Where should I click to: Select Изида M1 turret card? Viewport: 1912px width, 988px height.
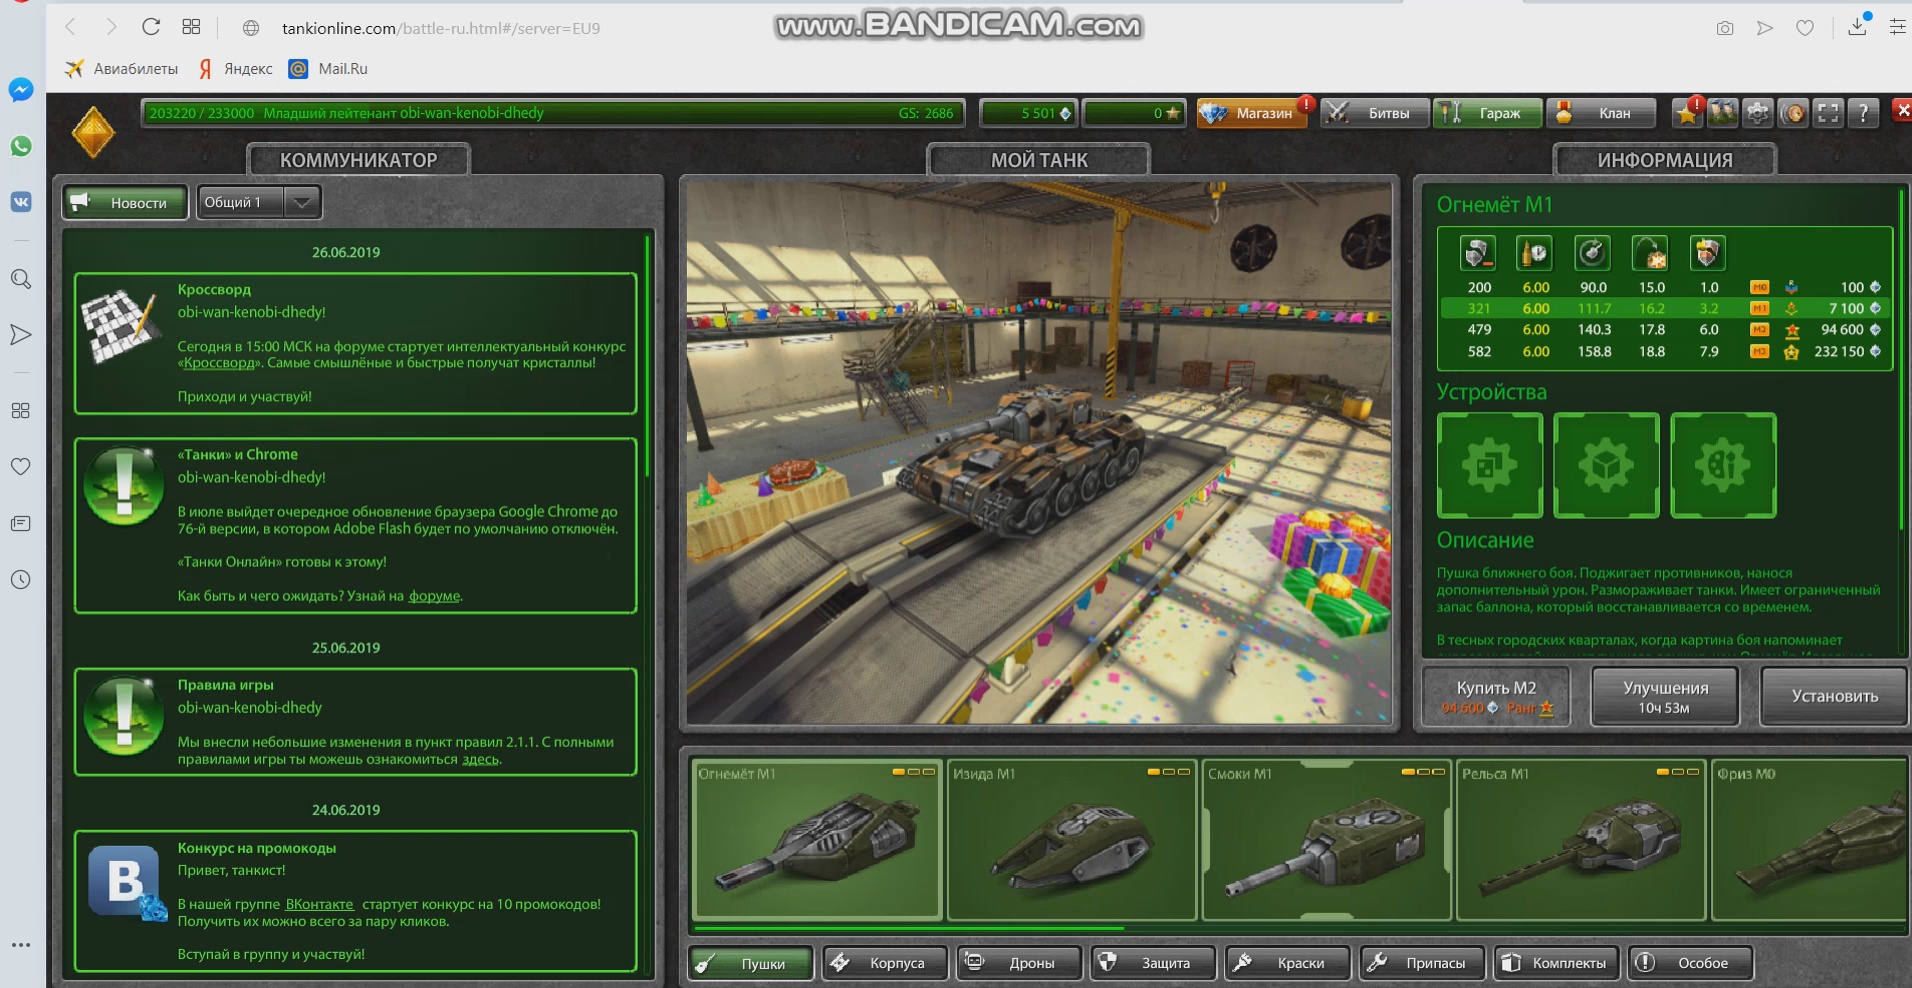[x=1072, y=840]
